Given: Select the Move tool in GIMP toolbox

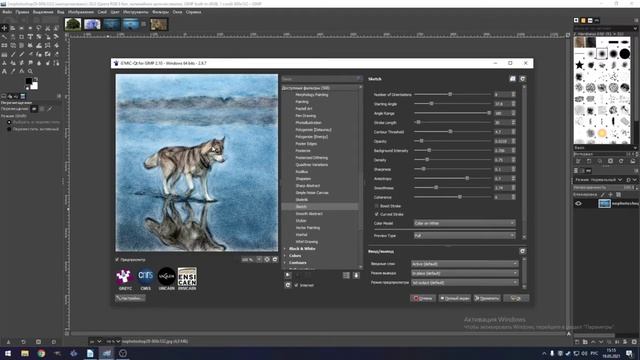Looking at the screenshot, I should coord(4,28).
